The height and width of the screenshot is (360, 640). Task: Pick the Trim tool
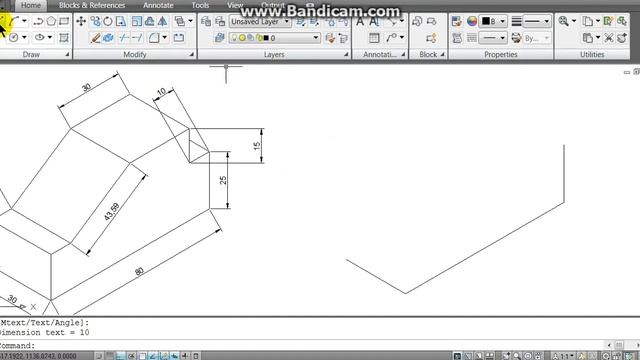pyautogui.click(x=124, y=38)
